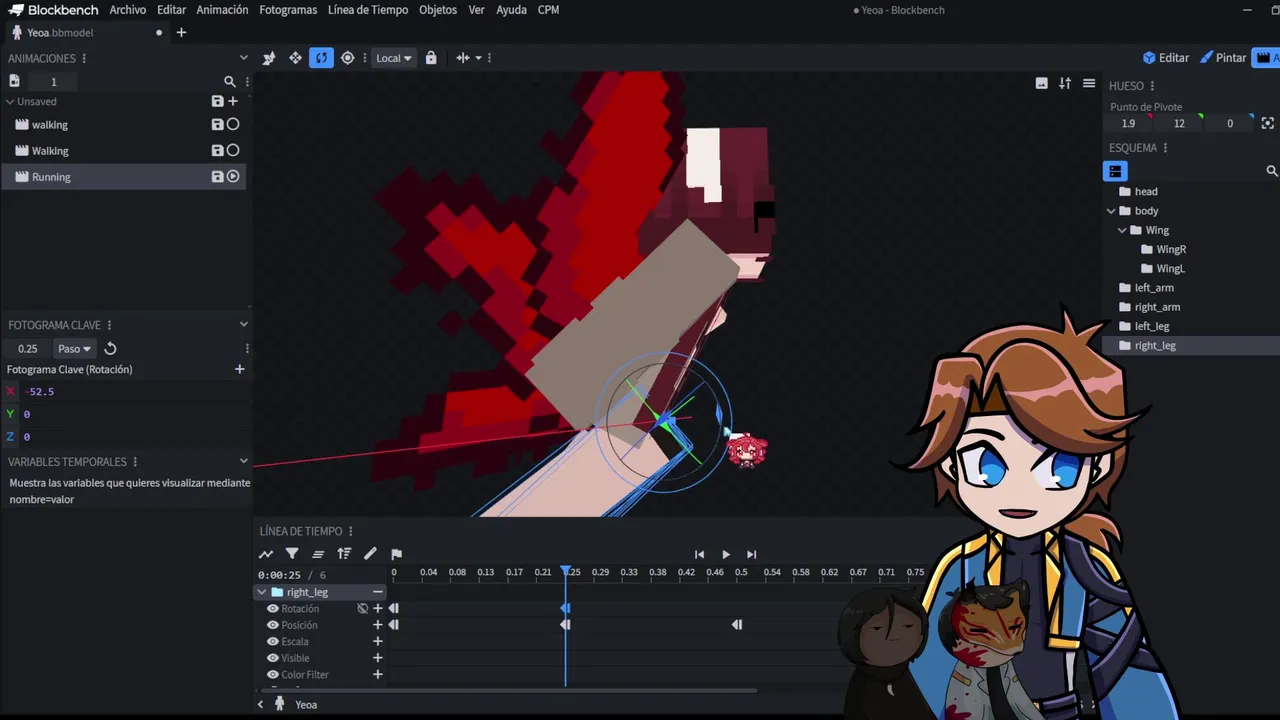This screenshot has height=720, width=1280.
Task: Select the Rotate tool in toolbar
Action: [321, 58]
